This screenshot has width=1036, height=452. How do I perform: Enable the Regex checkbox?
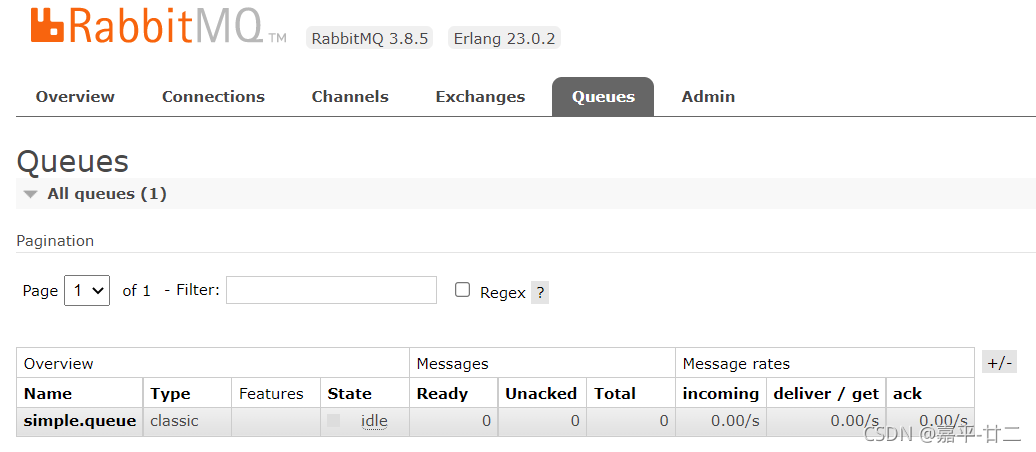[462, 290]
